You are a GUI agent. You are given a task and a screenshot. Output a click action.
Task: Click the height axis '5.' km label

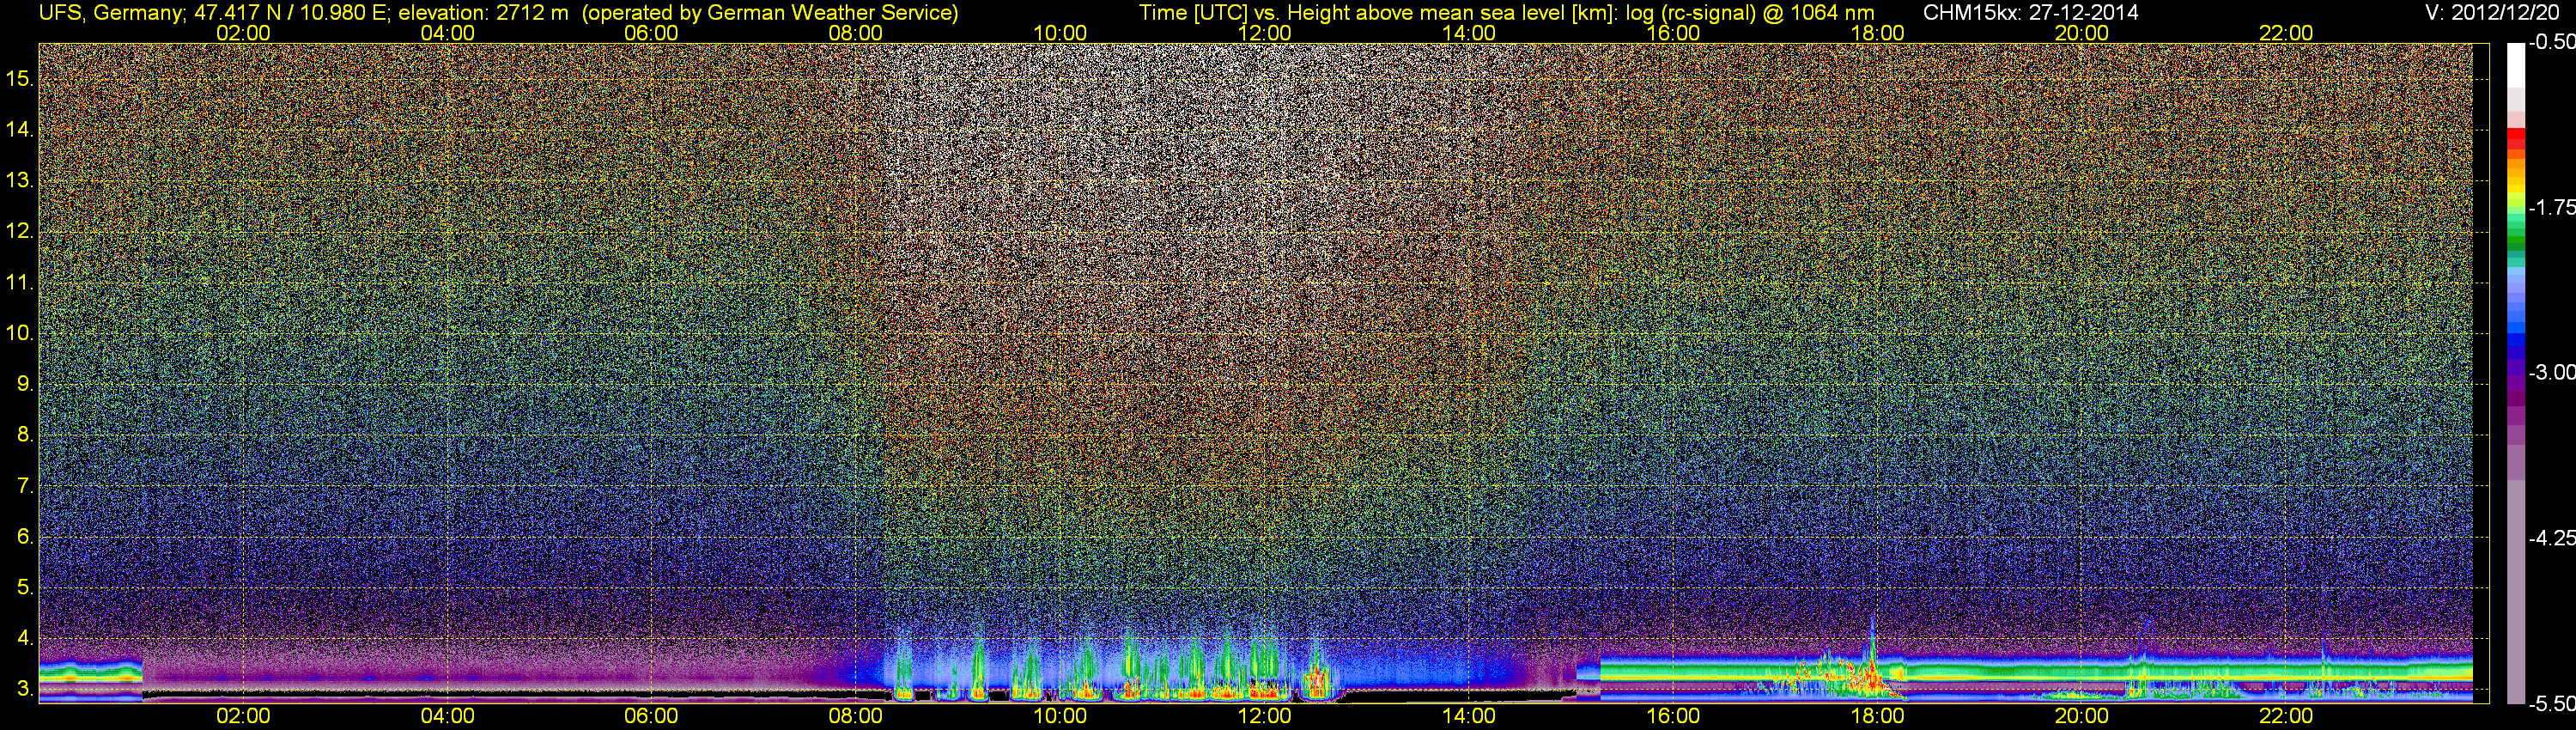click(25, 587)
